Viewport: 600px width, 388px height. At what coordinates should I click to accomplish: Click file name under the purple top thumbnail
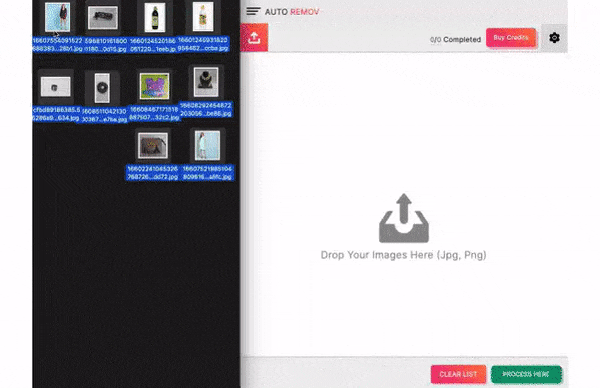(x=154, y=114)
